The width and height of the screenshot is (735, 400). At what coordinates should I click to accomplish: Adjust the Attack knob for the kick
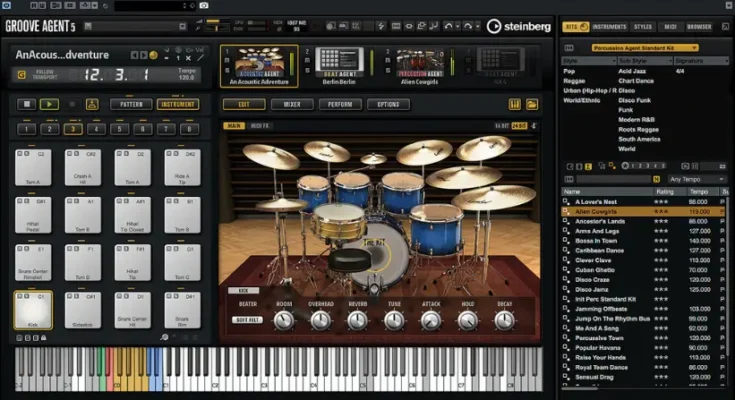[431, 320]
